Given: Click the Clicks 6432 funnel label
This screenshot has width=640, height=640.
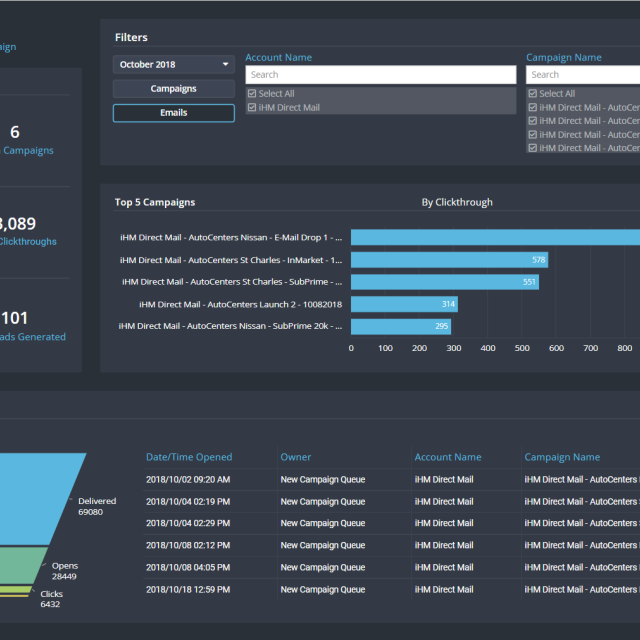Looking at the screenshot, I should pos(51,599).
